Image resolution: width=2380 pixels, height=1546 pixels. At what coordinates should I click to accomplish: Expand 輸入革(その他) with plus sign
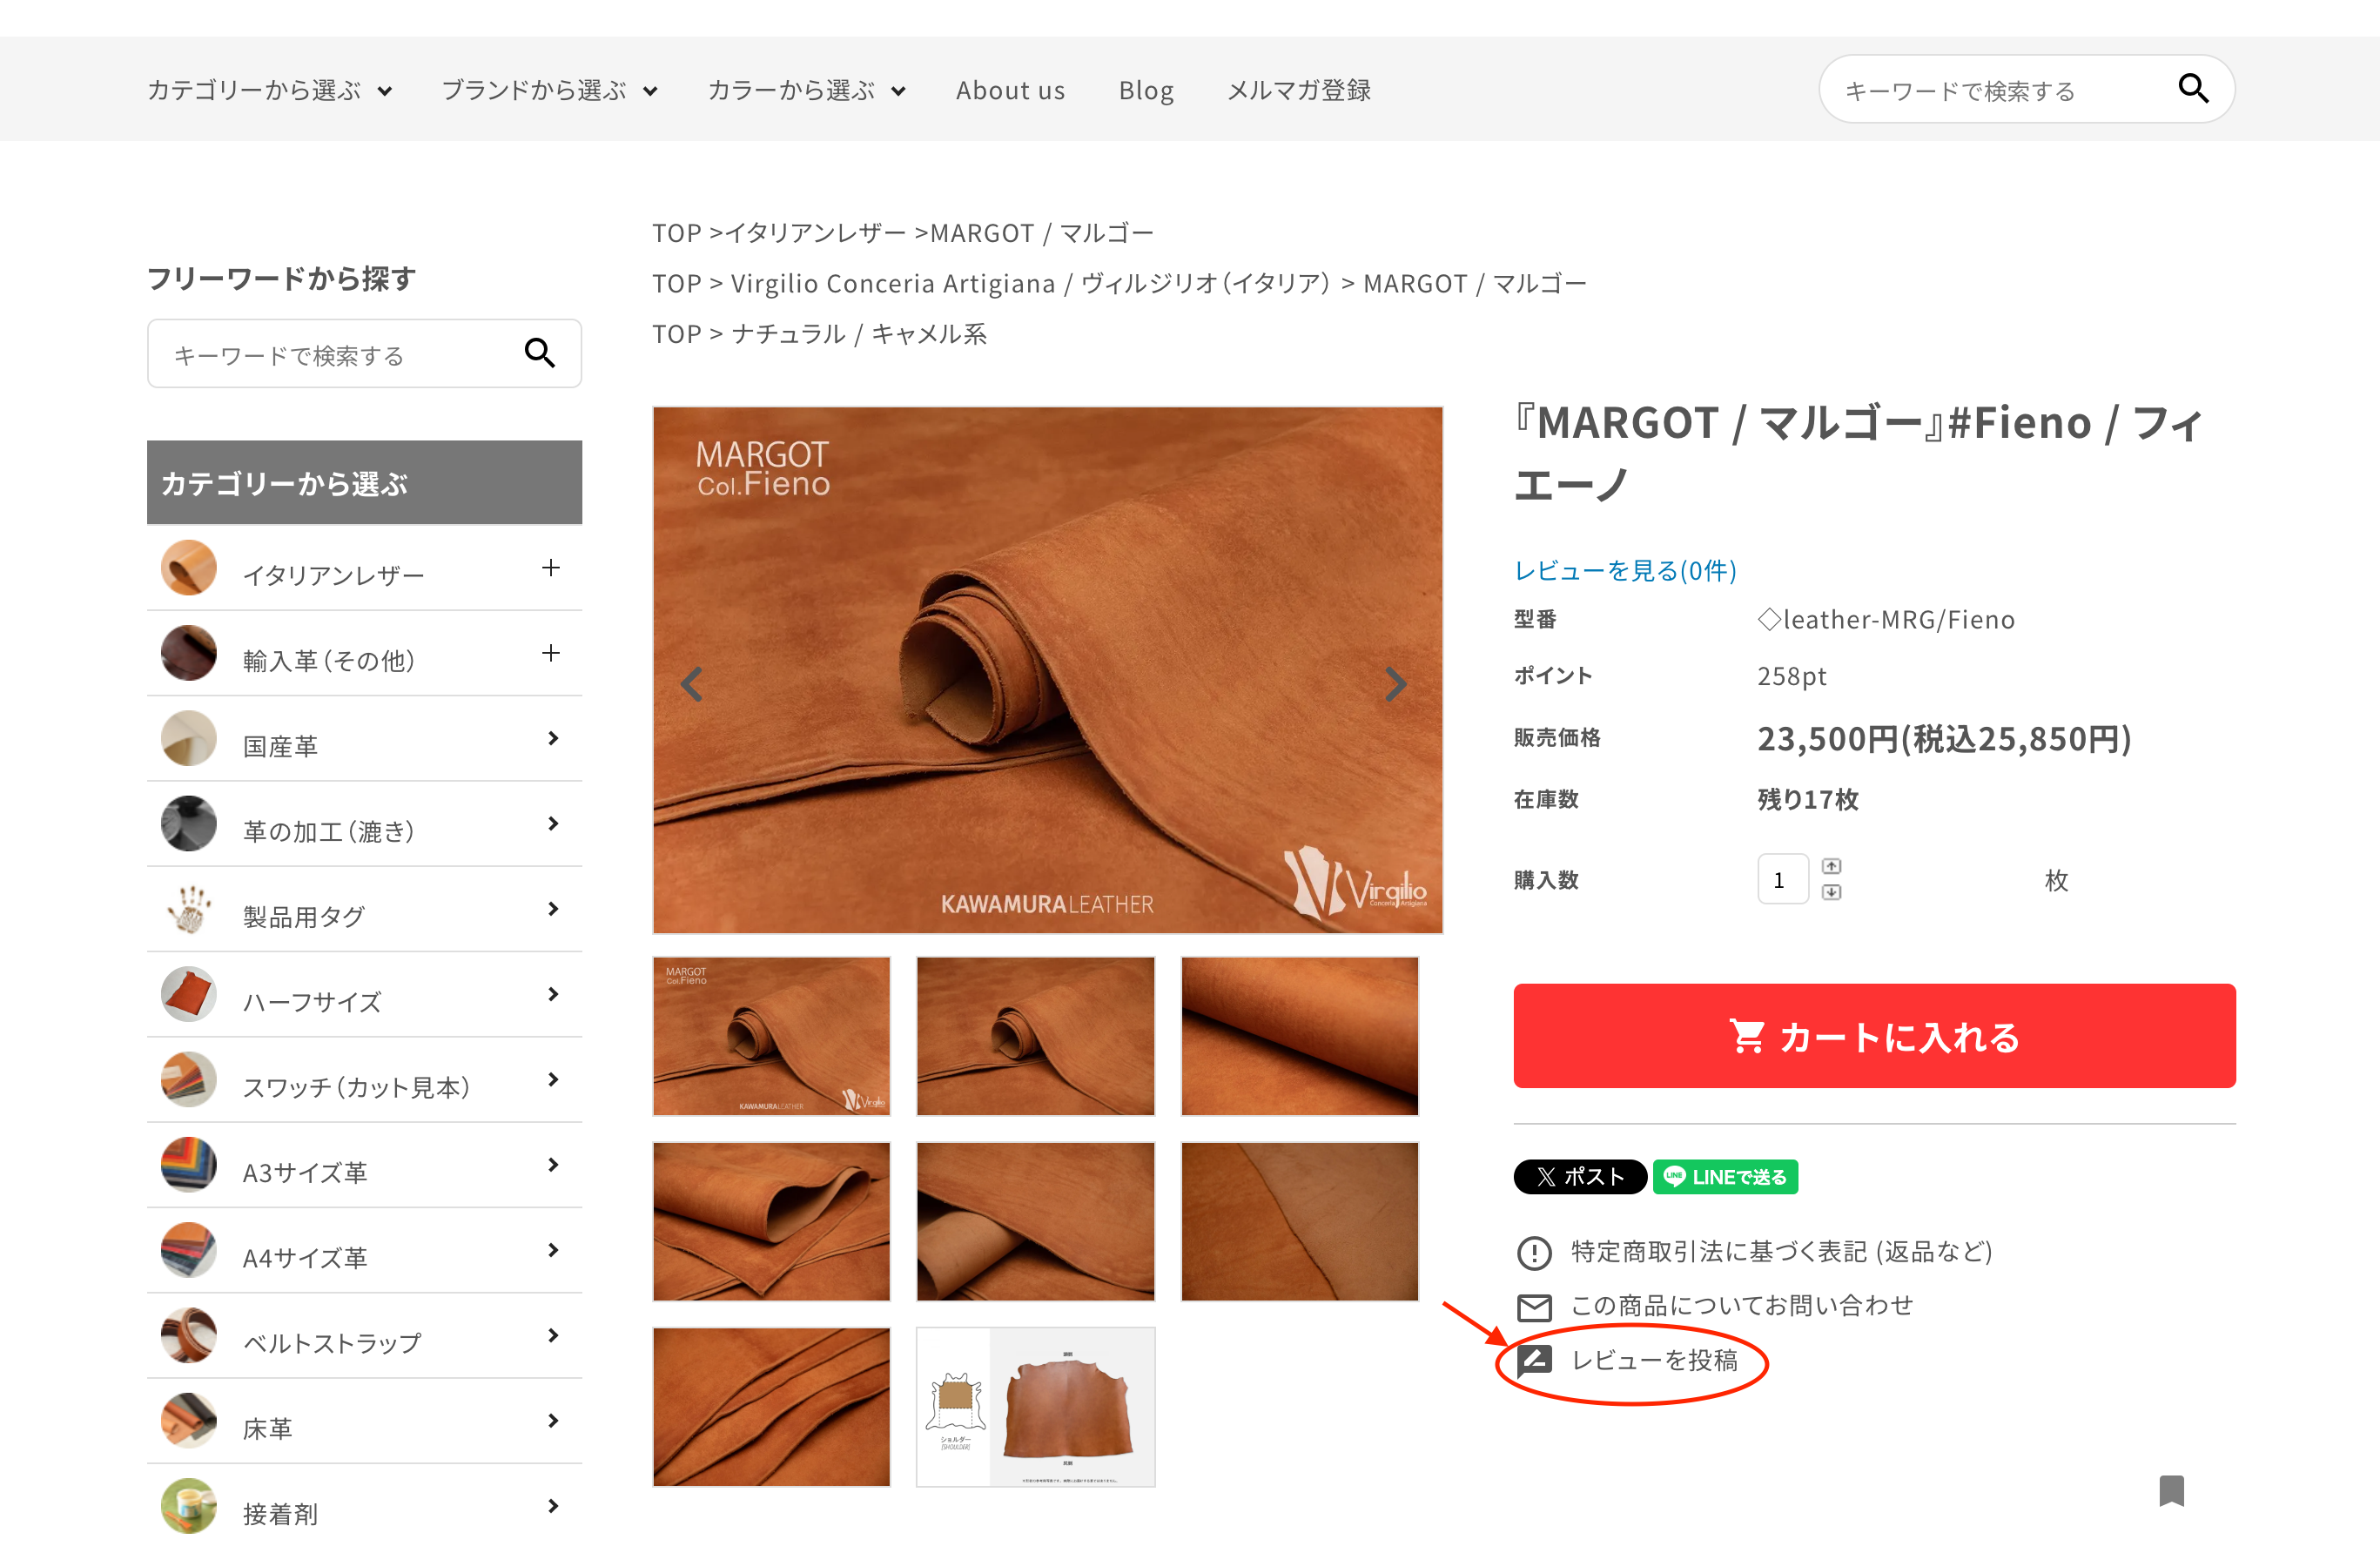(x=551, y=653)
